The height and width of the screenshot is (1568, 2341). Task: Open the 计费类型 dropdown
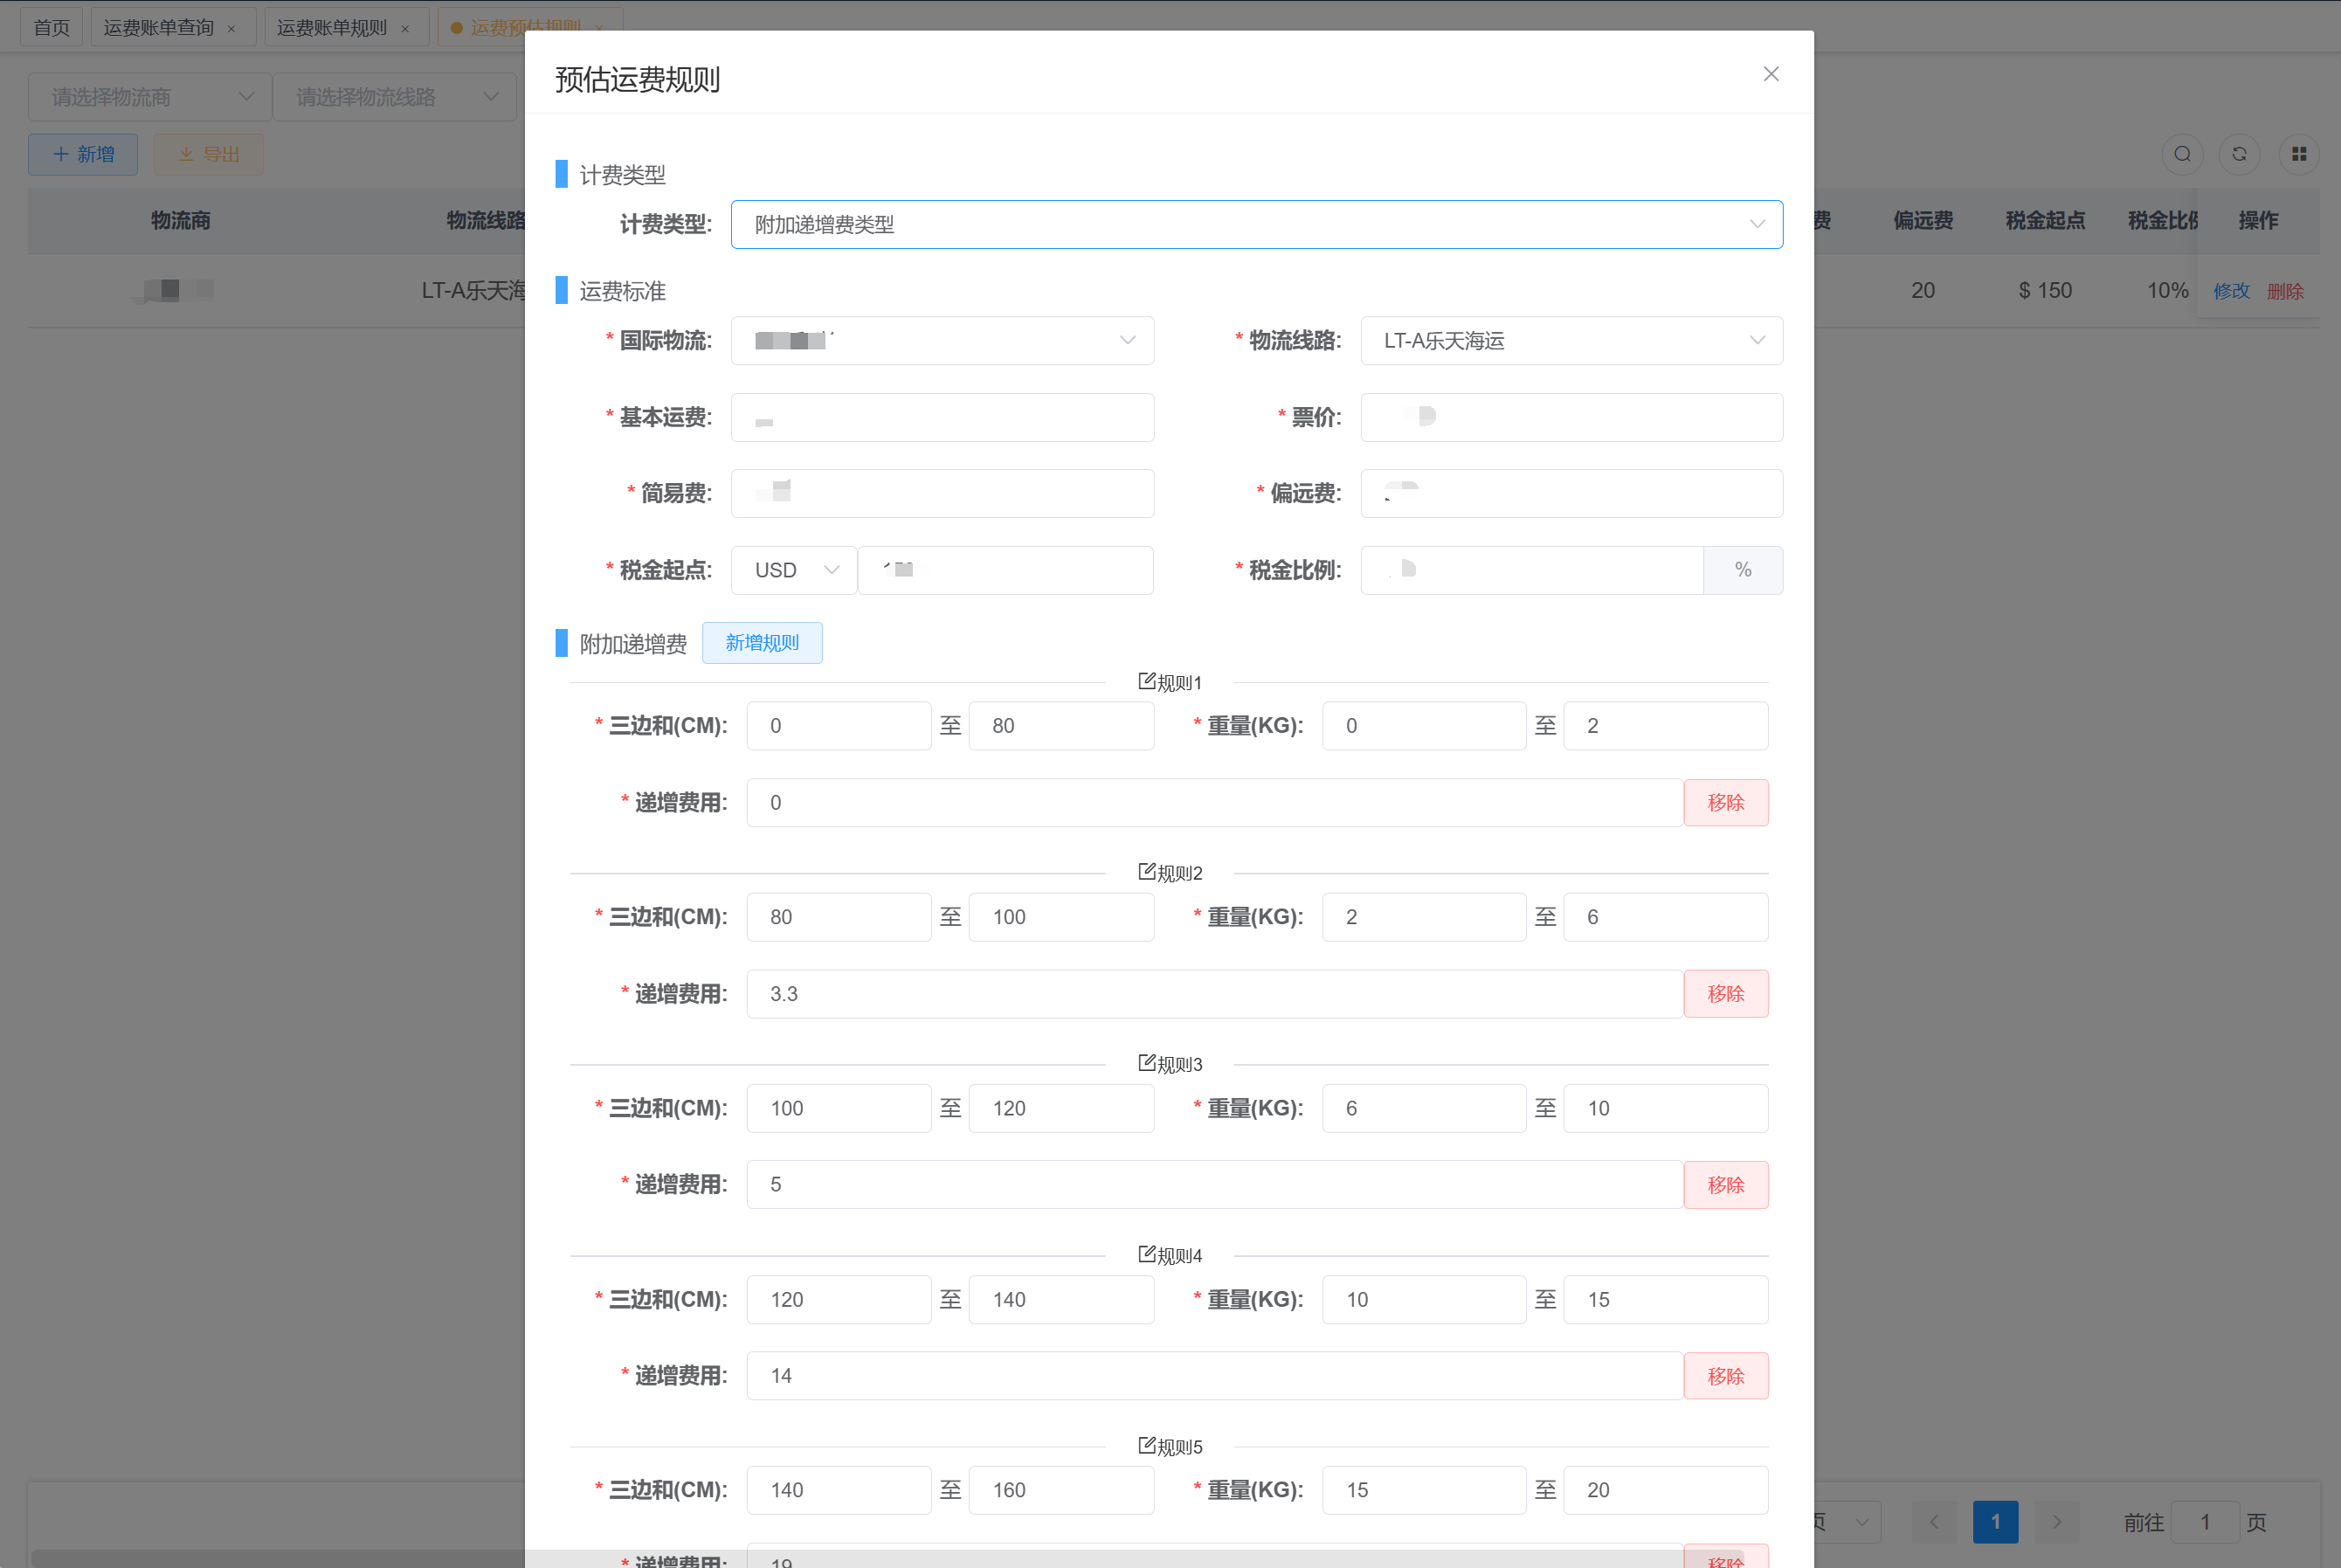1256,224
